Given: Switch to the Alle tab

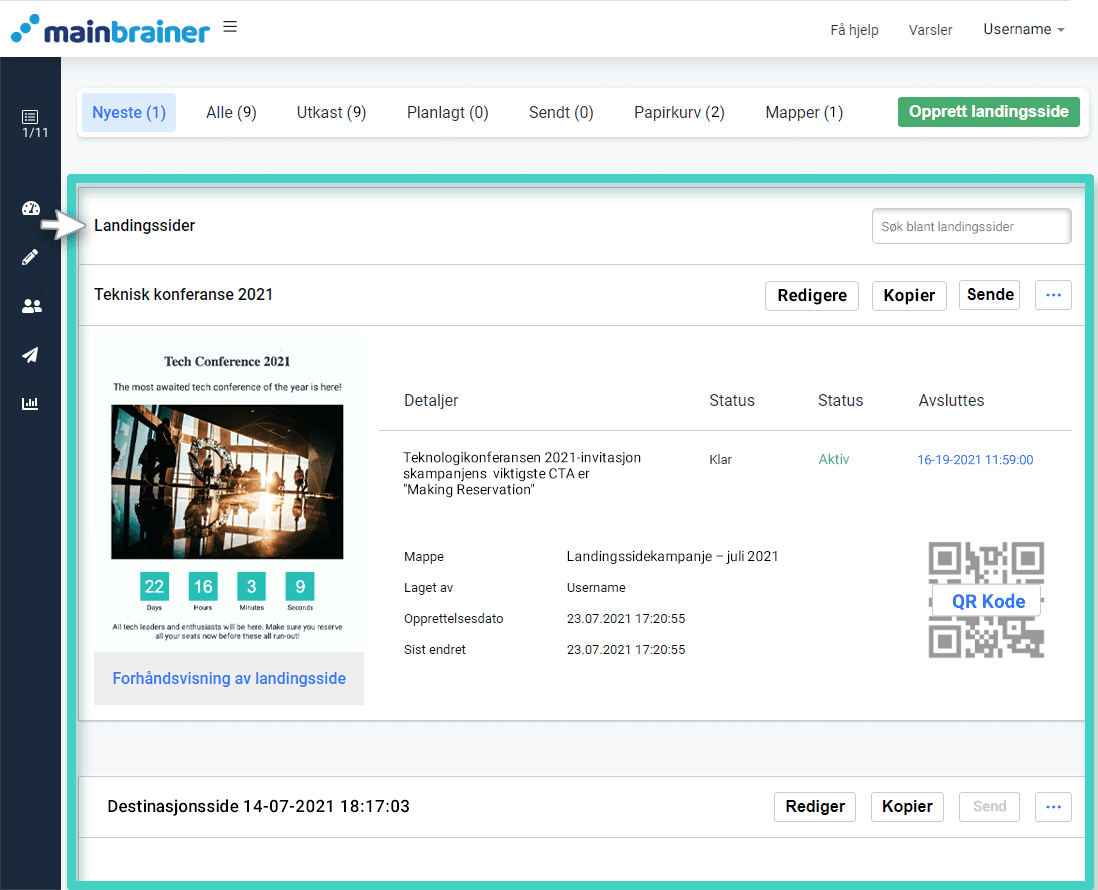Looking at the screenshot, I should point(231,112).
